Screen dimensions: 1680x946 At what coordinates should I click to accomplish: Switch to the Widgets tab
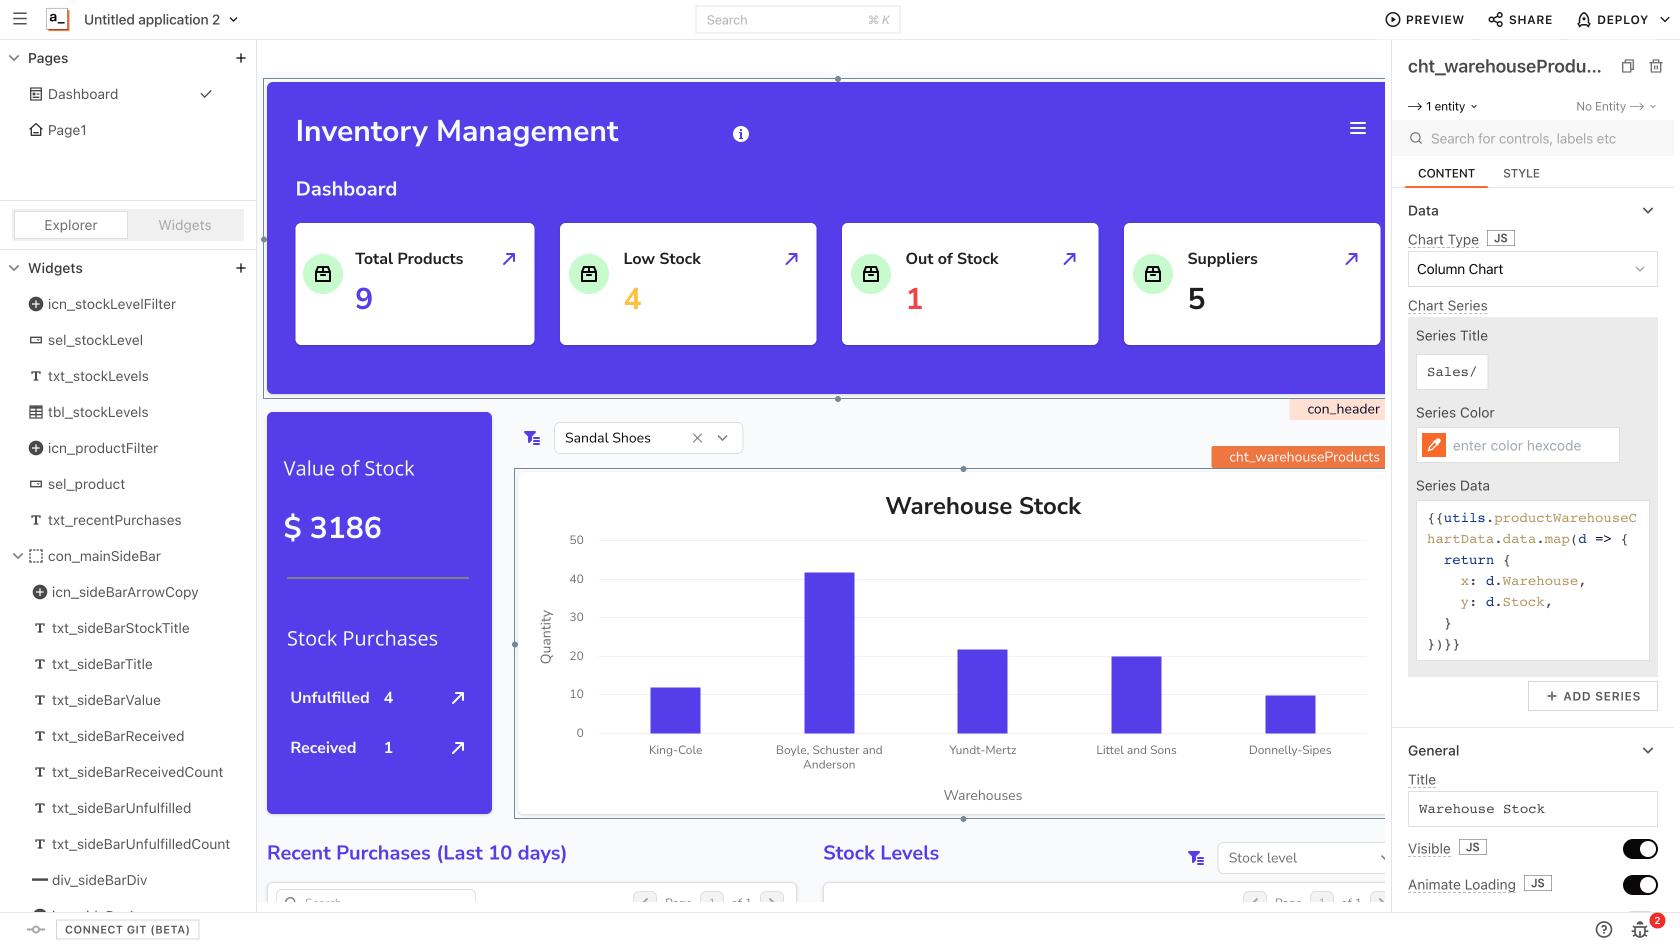click(184, 225)
